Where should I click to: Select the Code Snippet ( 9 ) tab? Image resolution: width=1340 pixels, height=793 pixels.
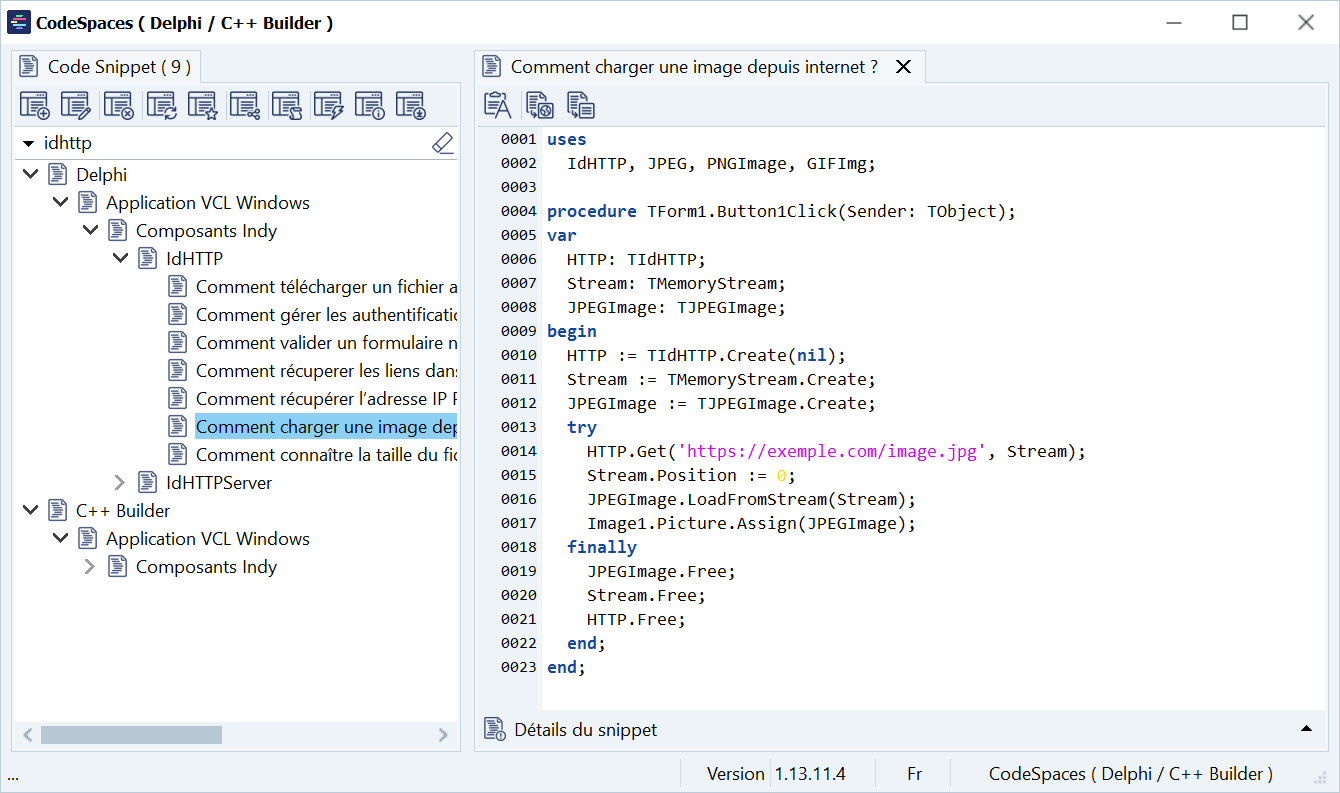[106, 67]
